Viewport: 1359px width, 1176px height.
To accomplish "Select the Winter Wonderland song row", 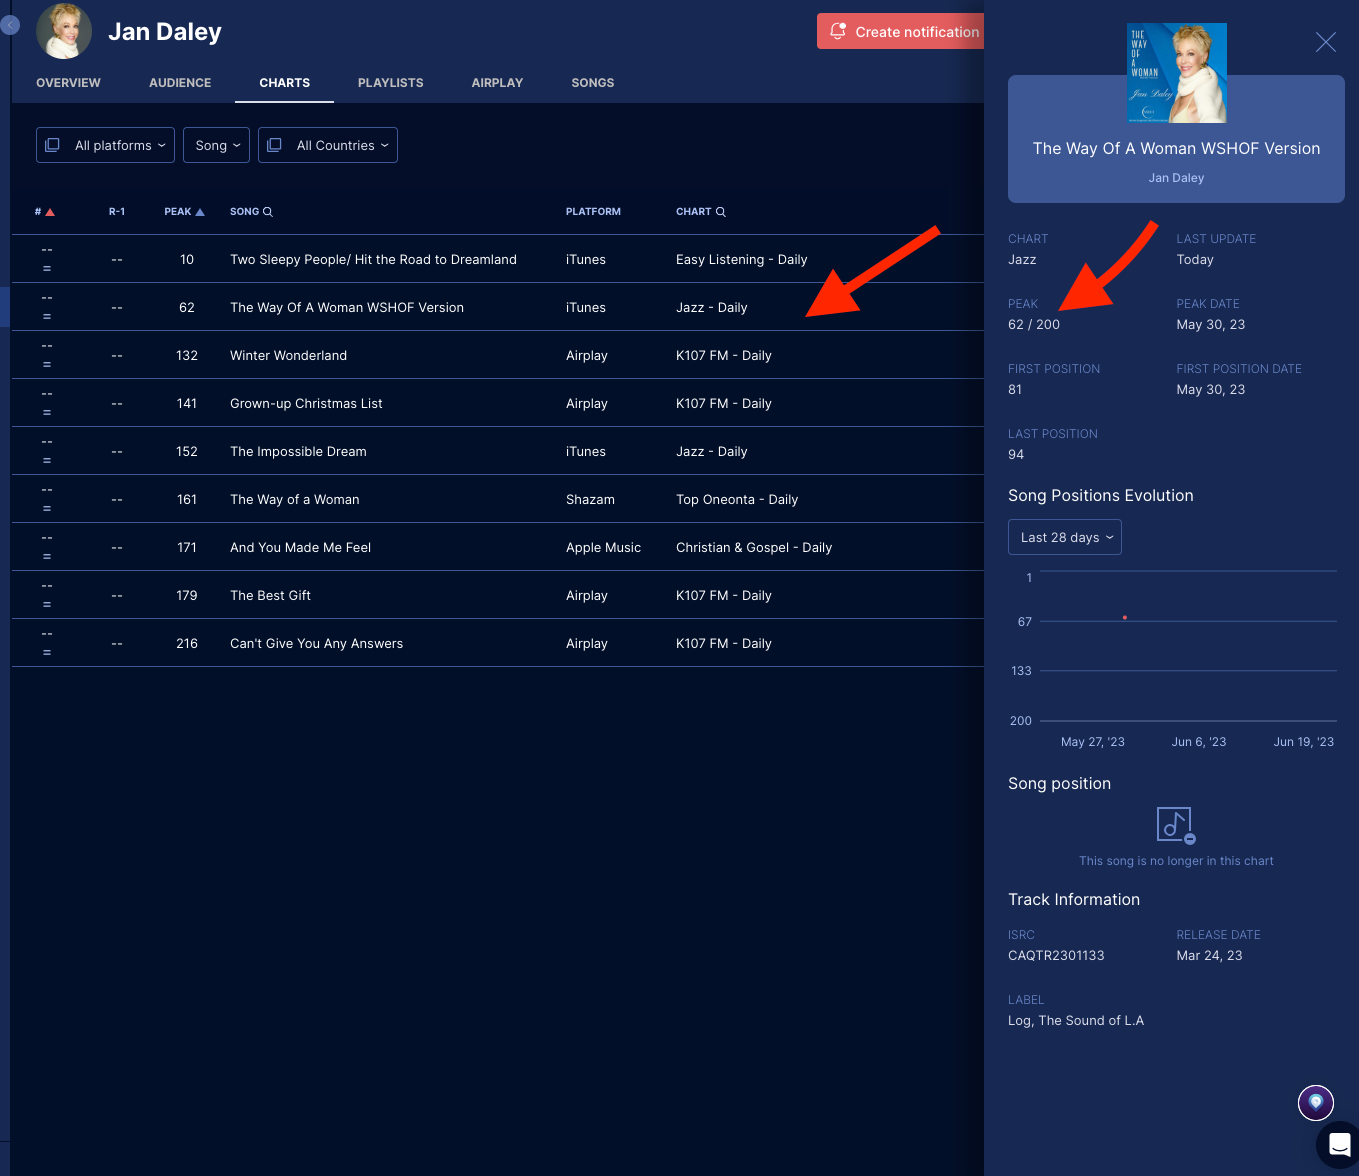I will (x=498, y=355).
